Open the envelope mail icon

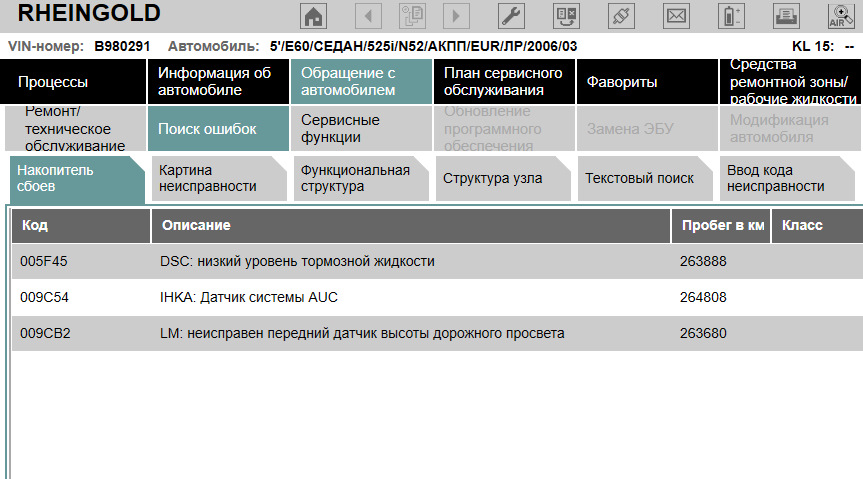[x=676, y=16]
